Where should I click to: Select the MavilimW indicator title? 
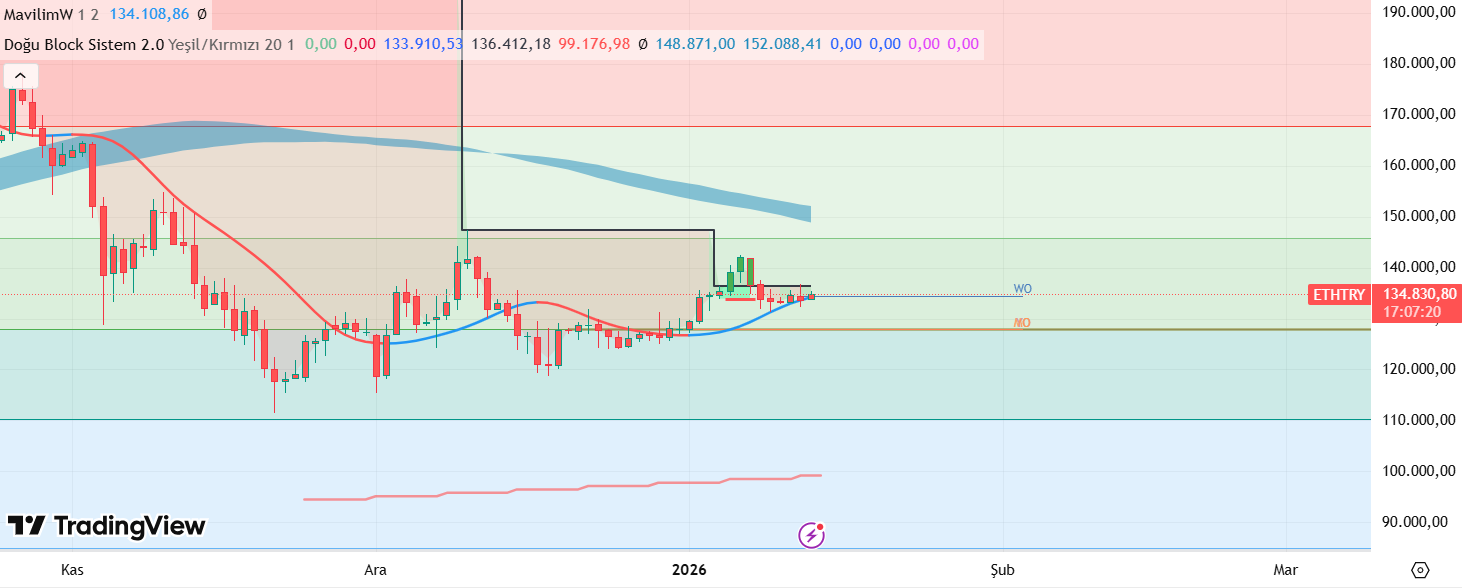click(x=38, y=15)
